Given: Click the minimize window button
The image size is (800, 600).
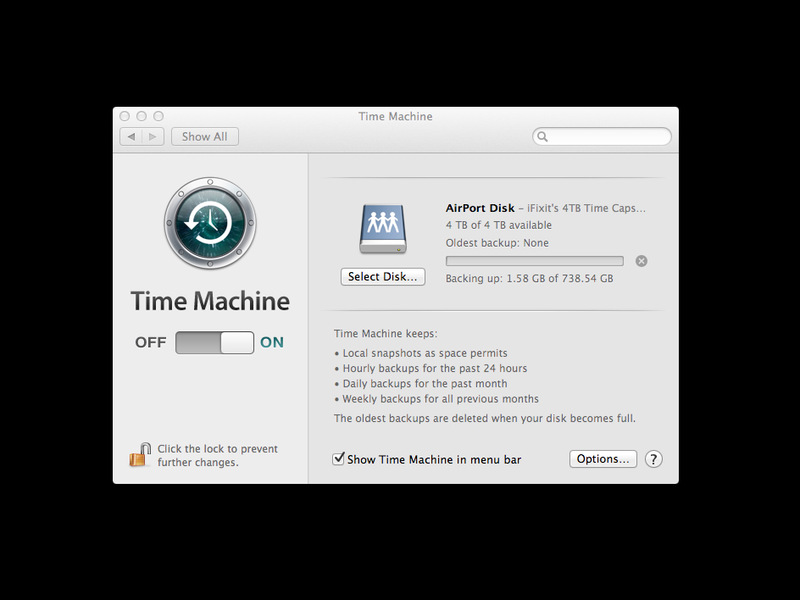Looking at the screenshot, I should [x=141, y=116].
